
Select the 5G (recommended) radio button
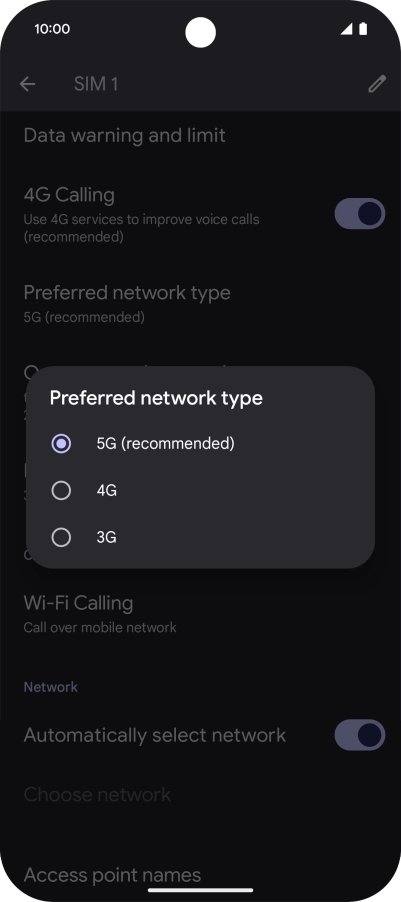pos(61,444)
